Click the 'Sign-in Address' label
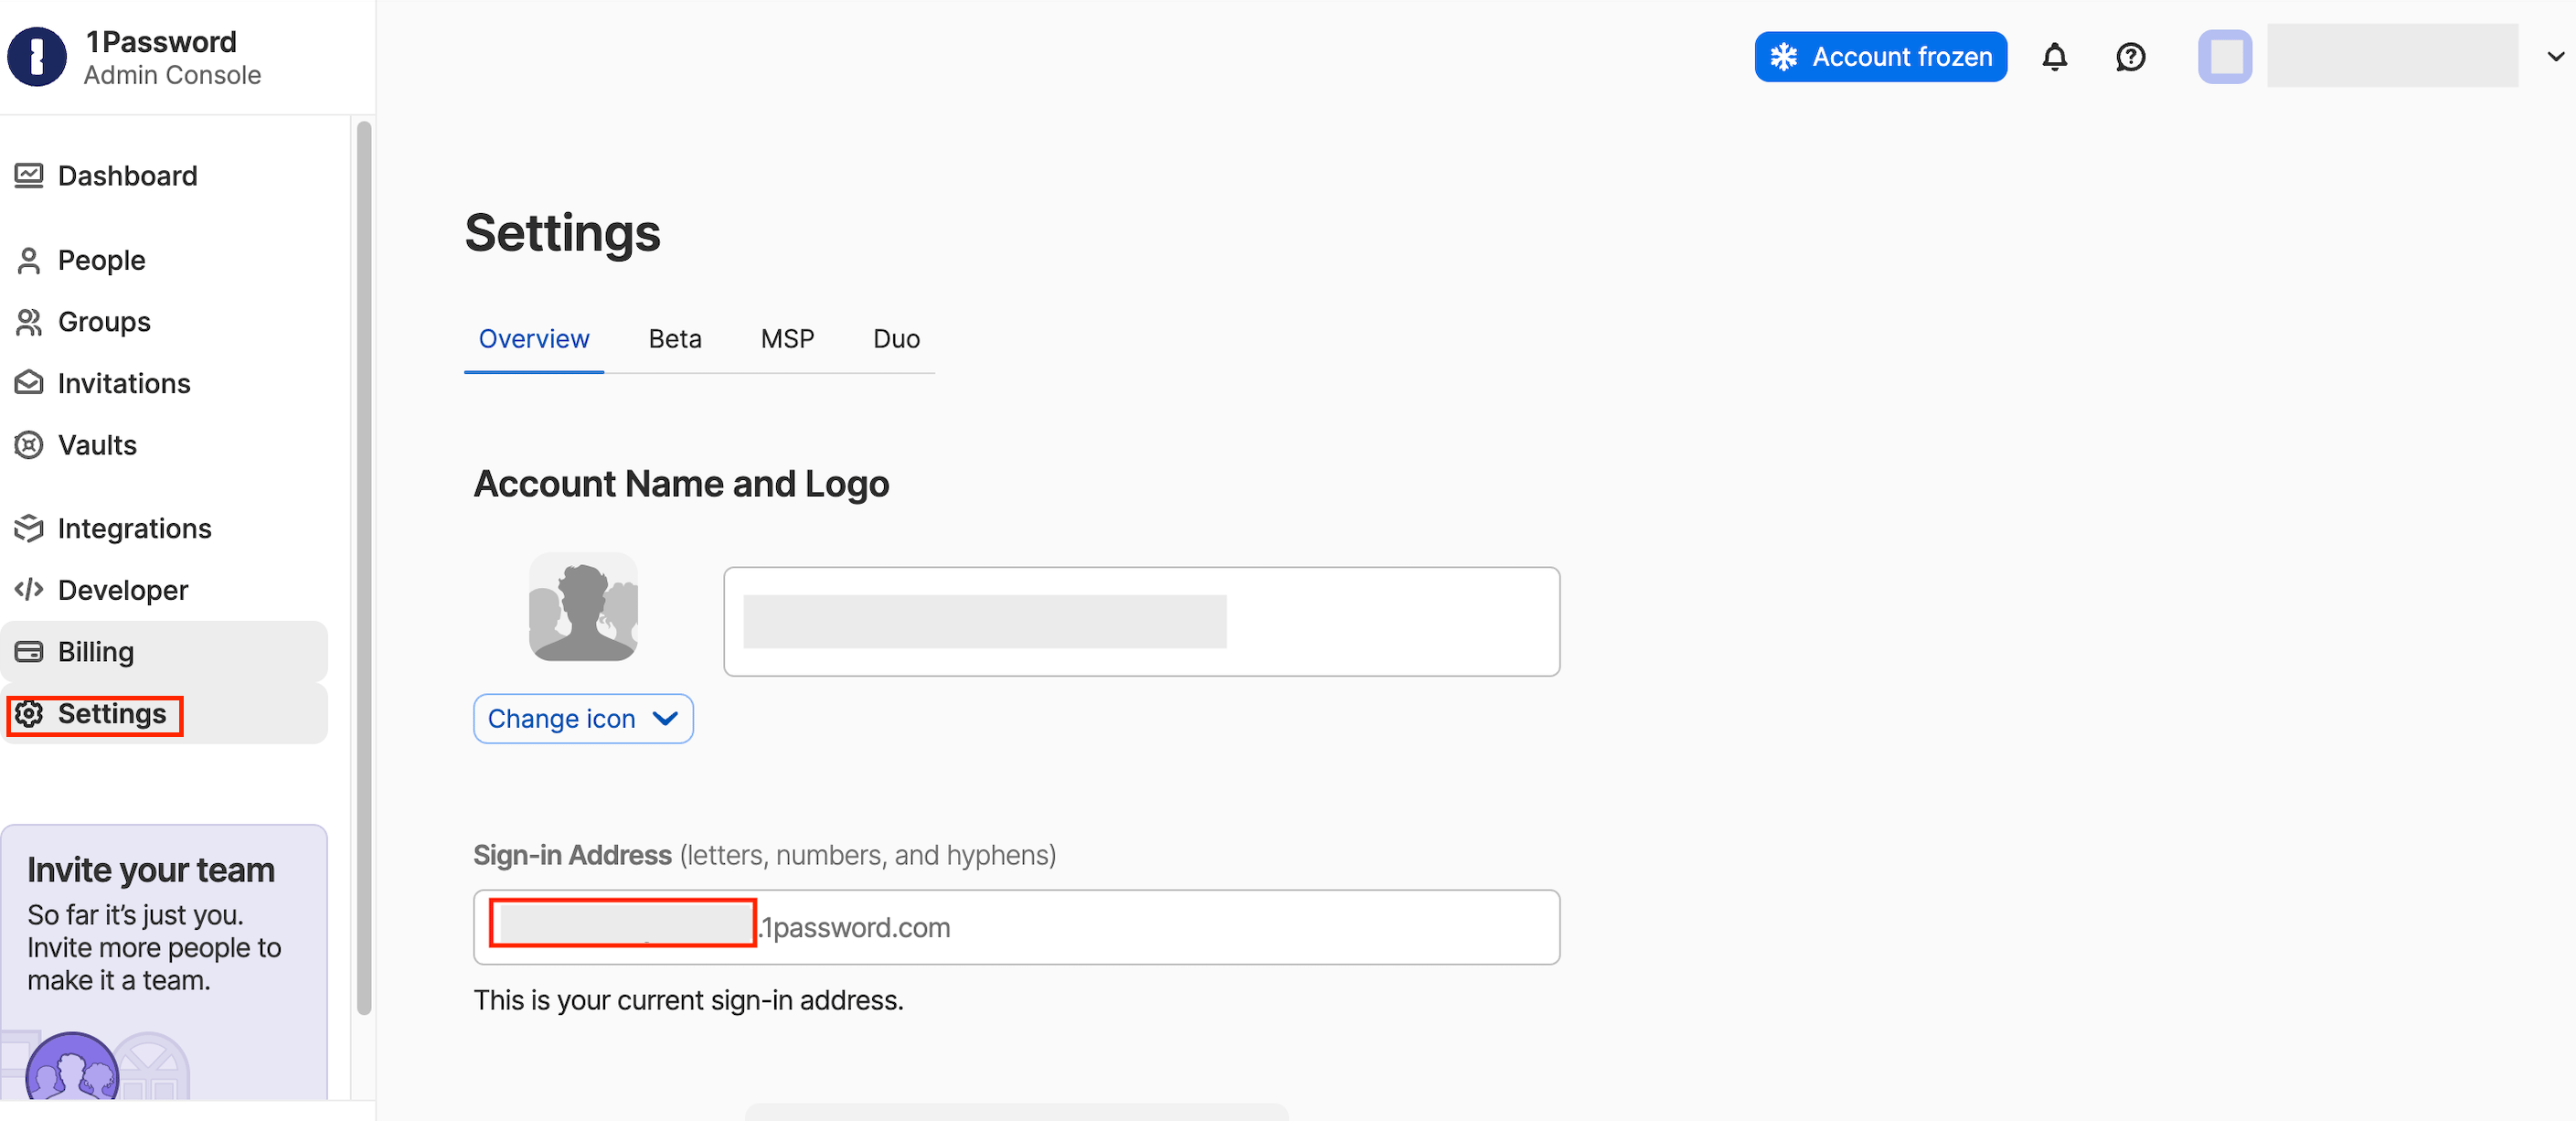 572,856
